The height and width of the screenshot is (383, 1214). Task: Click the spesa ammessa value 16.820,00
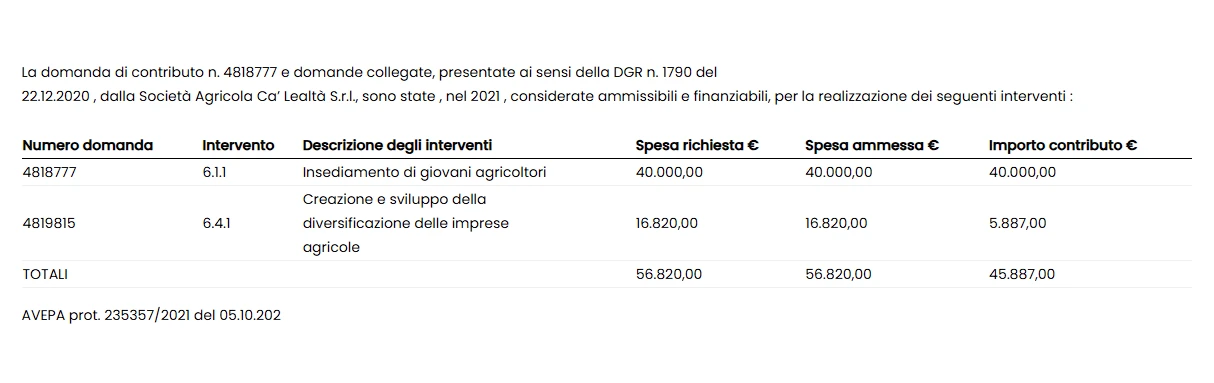(836, 223)
